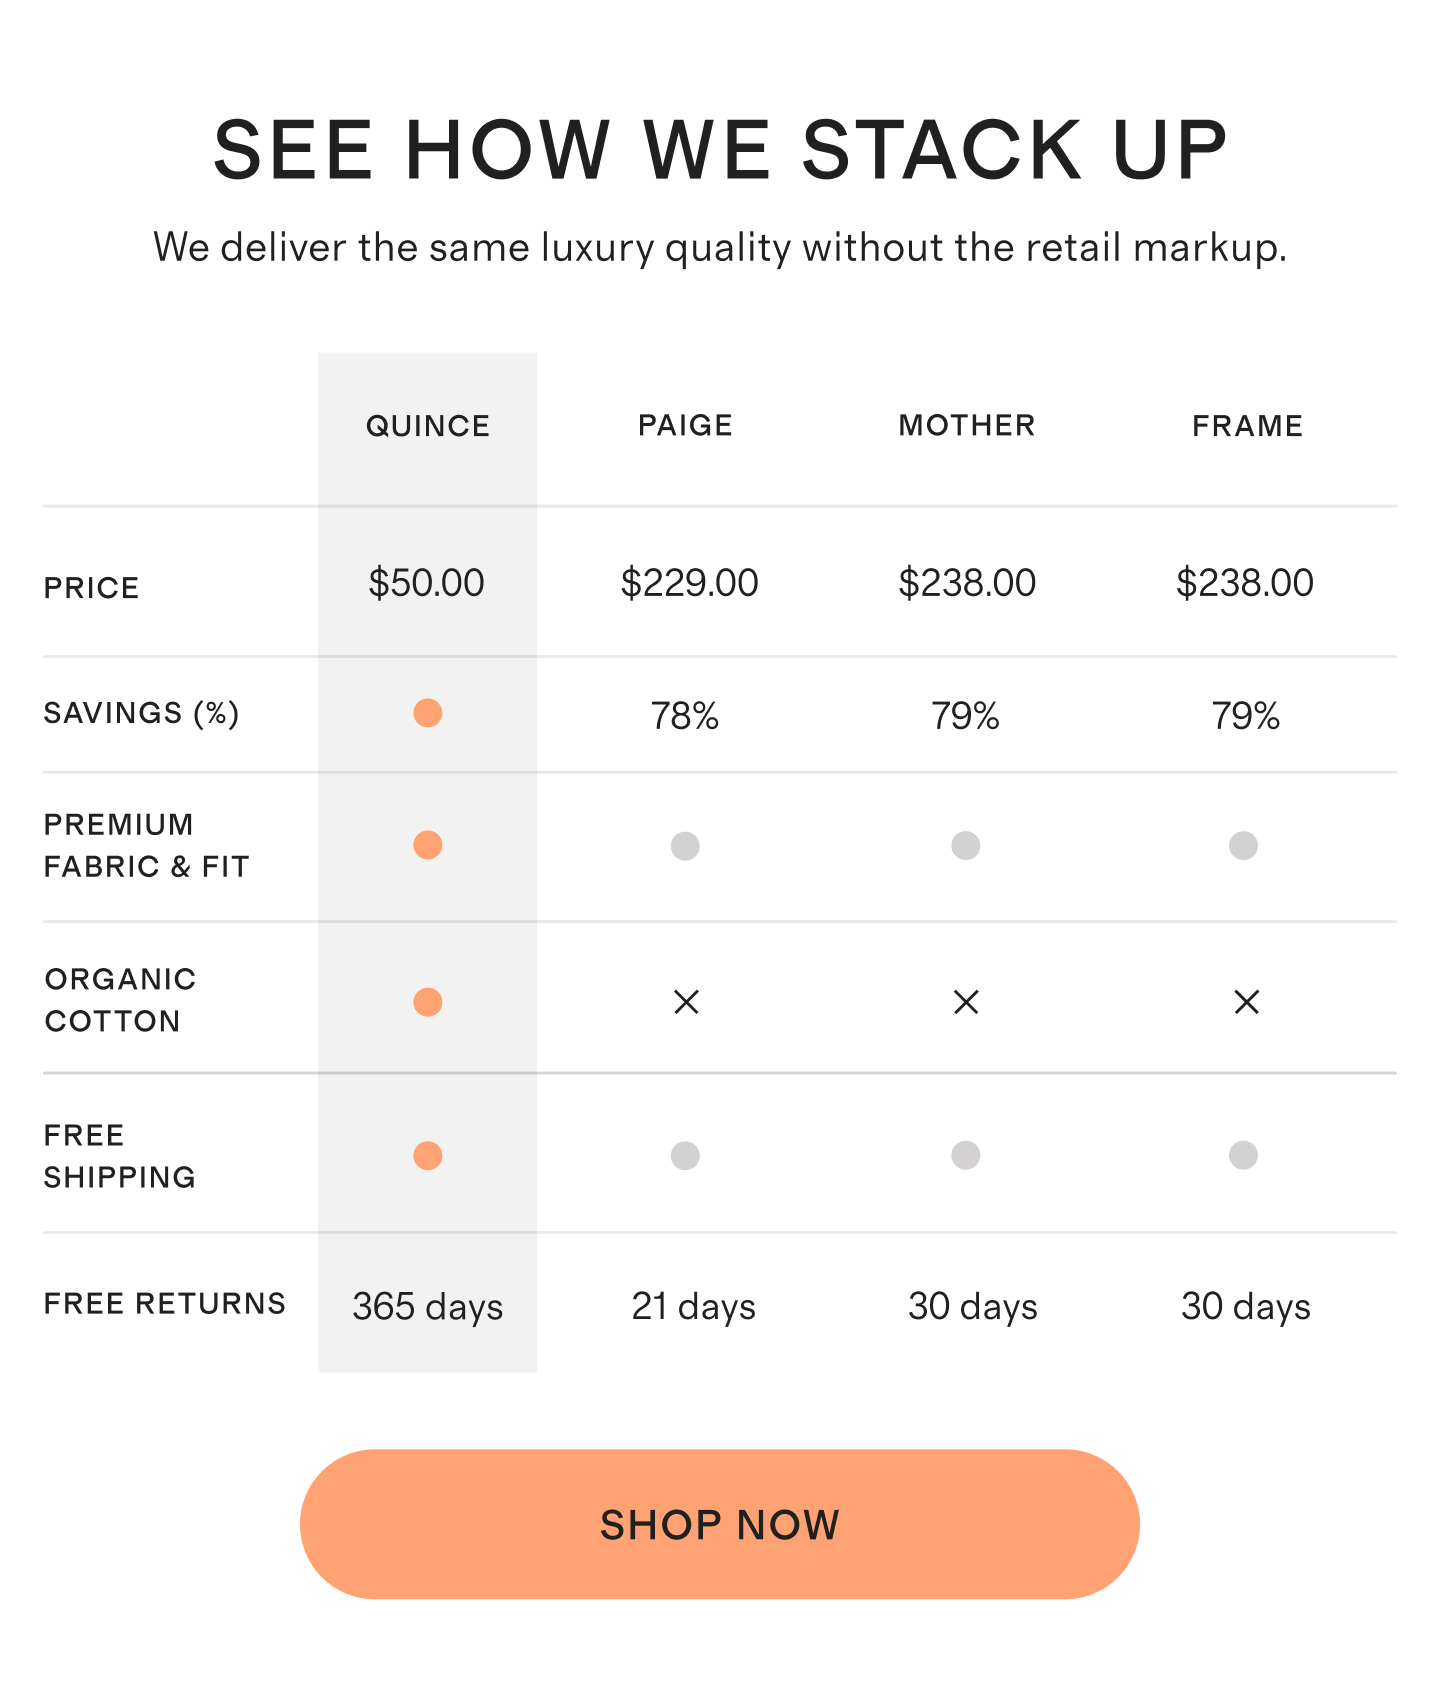Click the QUINCE column header
The image size is (1440, 1697).
point(428,426)
